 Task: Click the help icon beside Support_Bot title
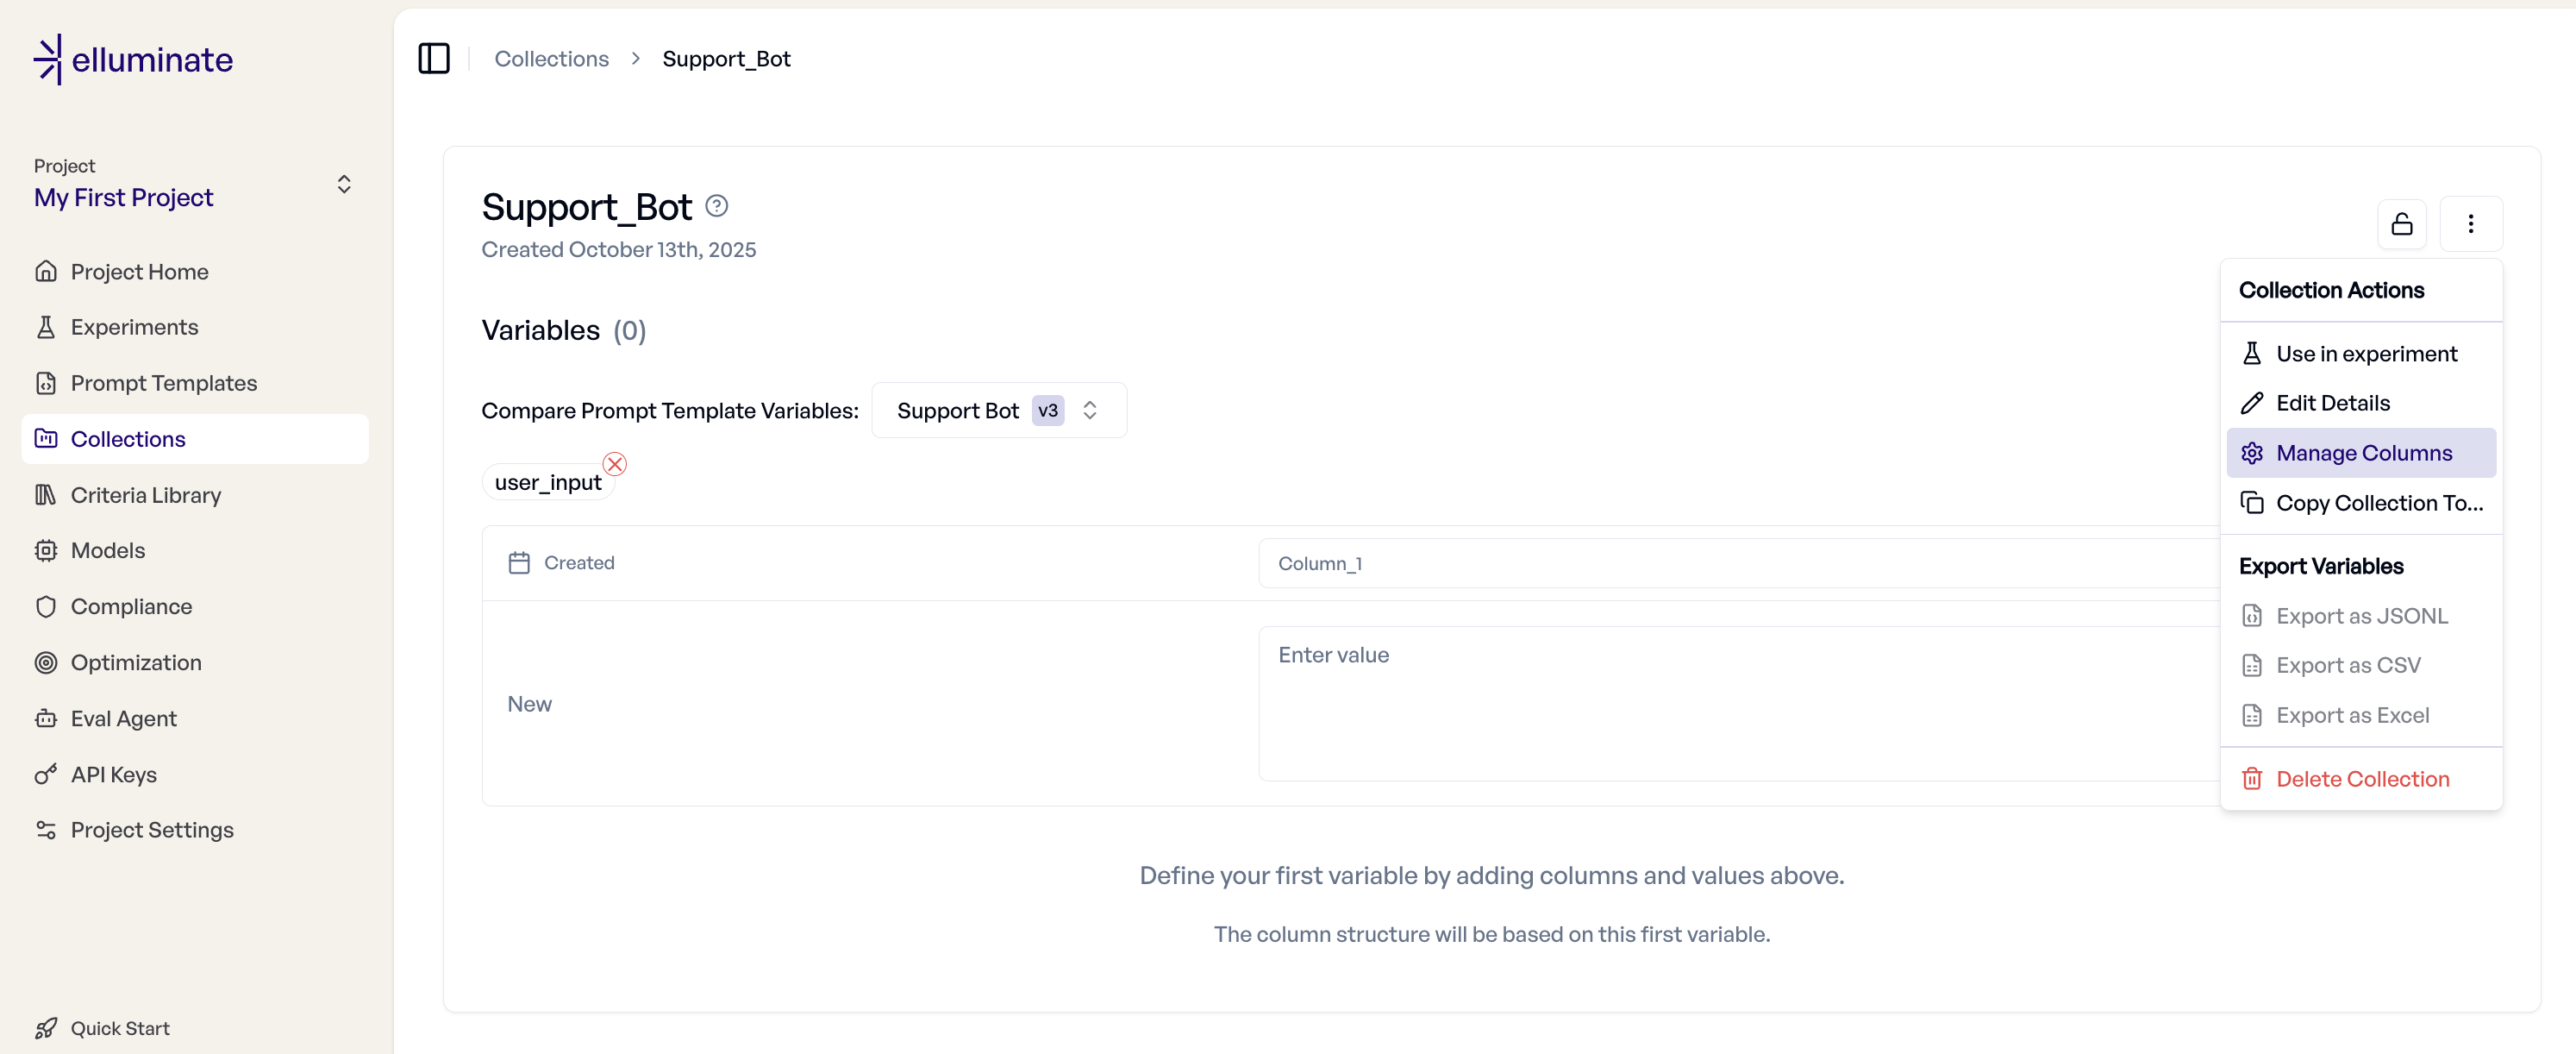pos(716,206)
